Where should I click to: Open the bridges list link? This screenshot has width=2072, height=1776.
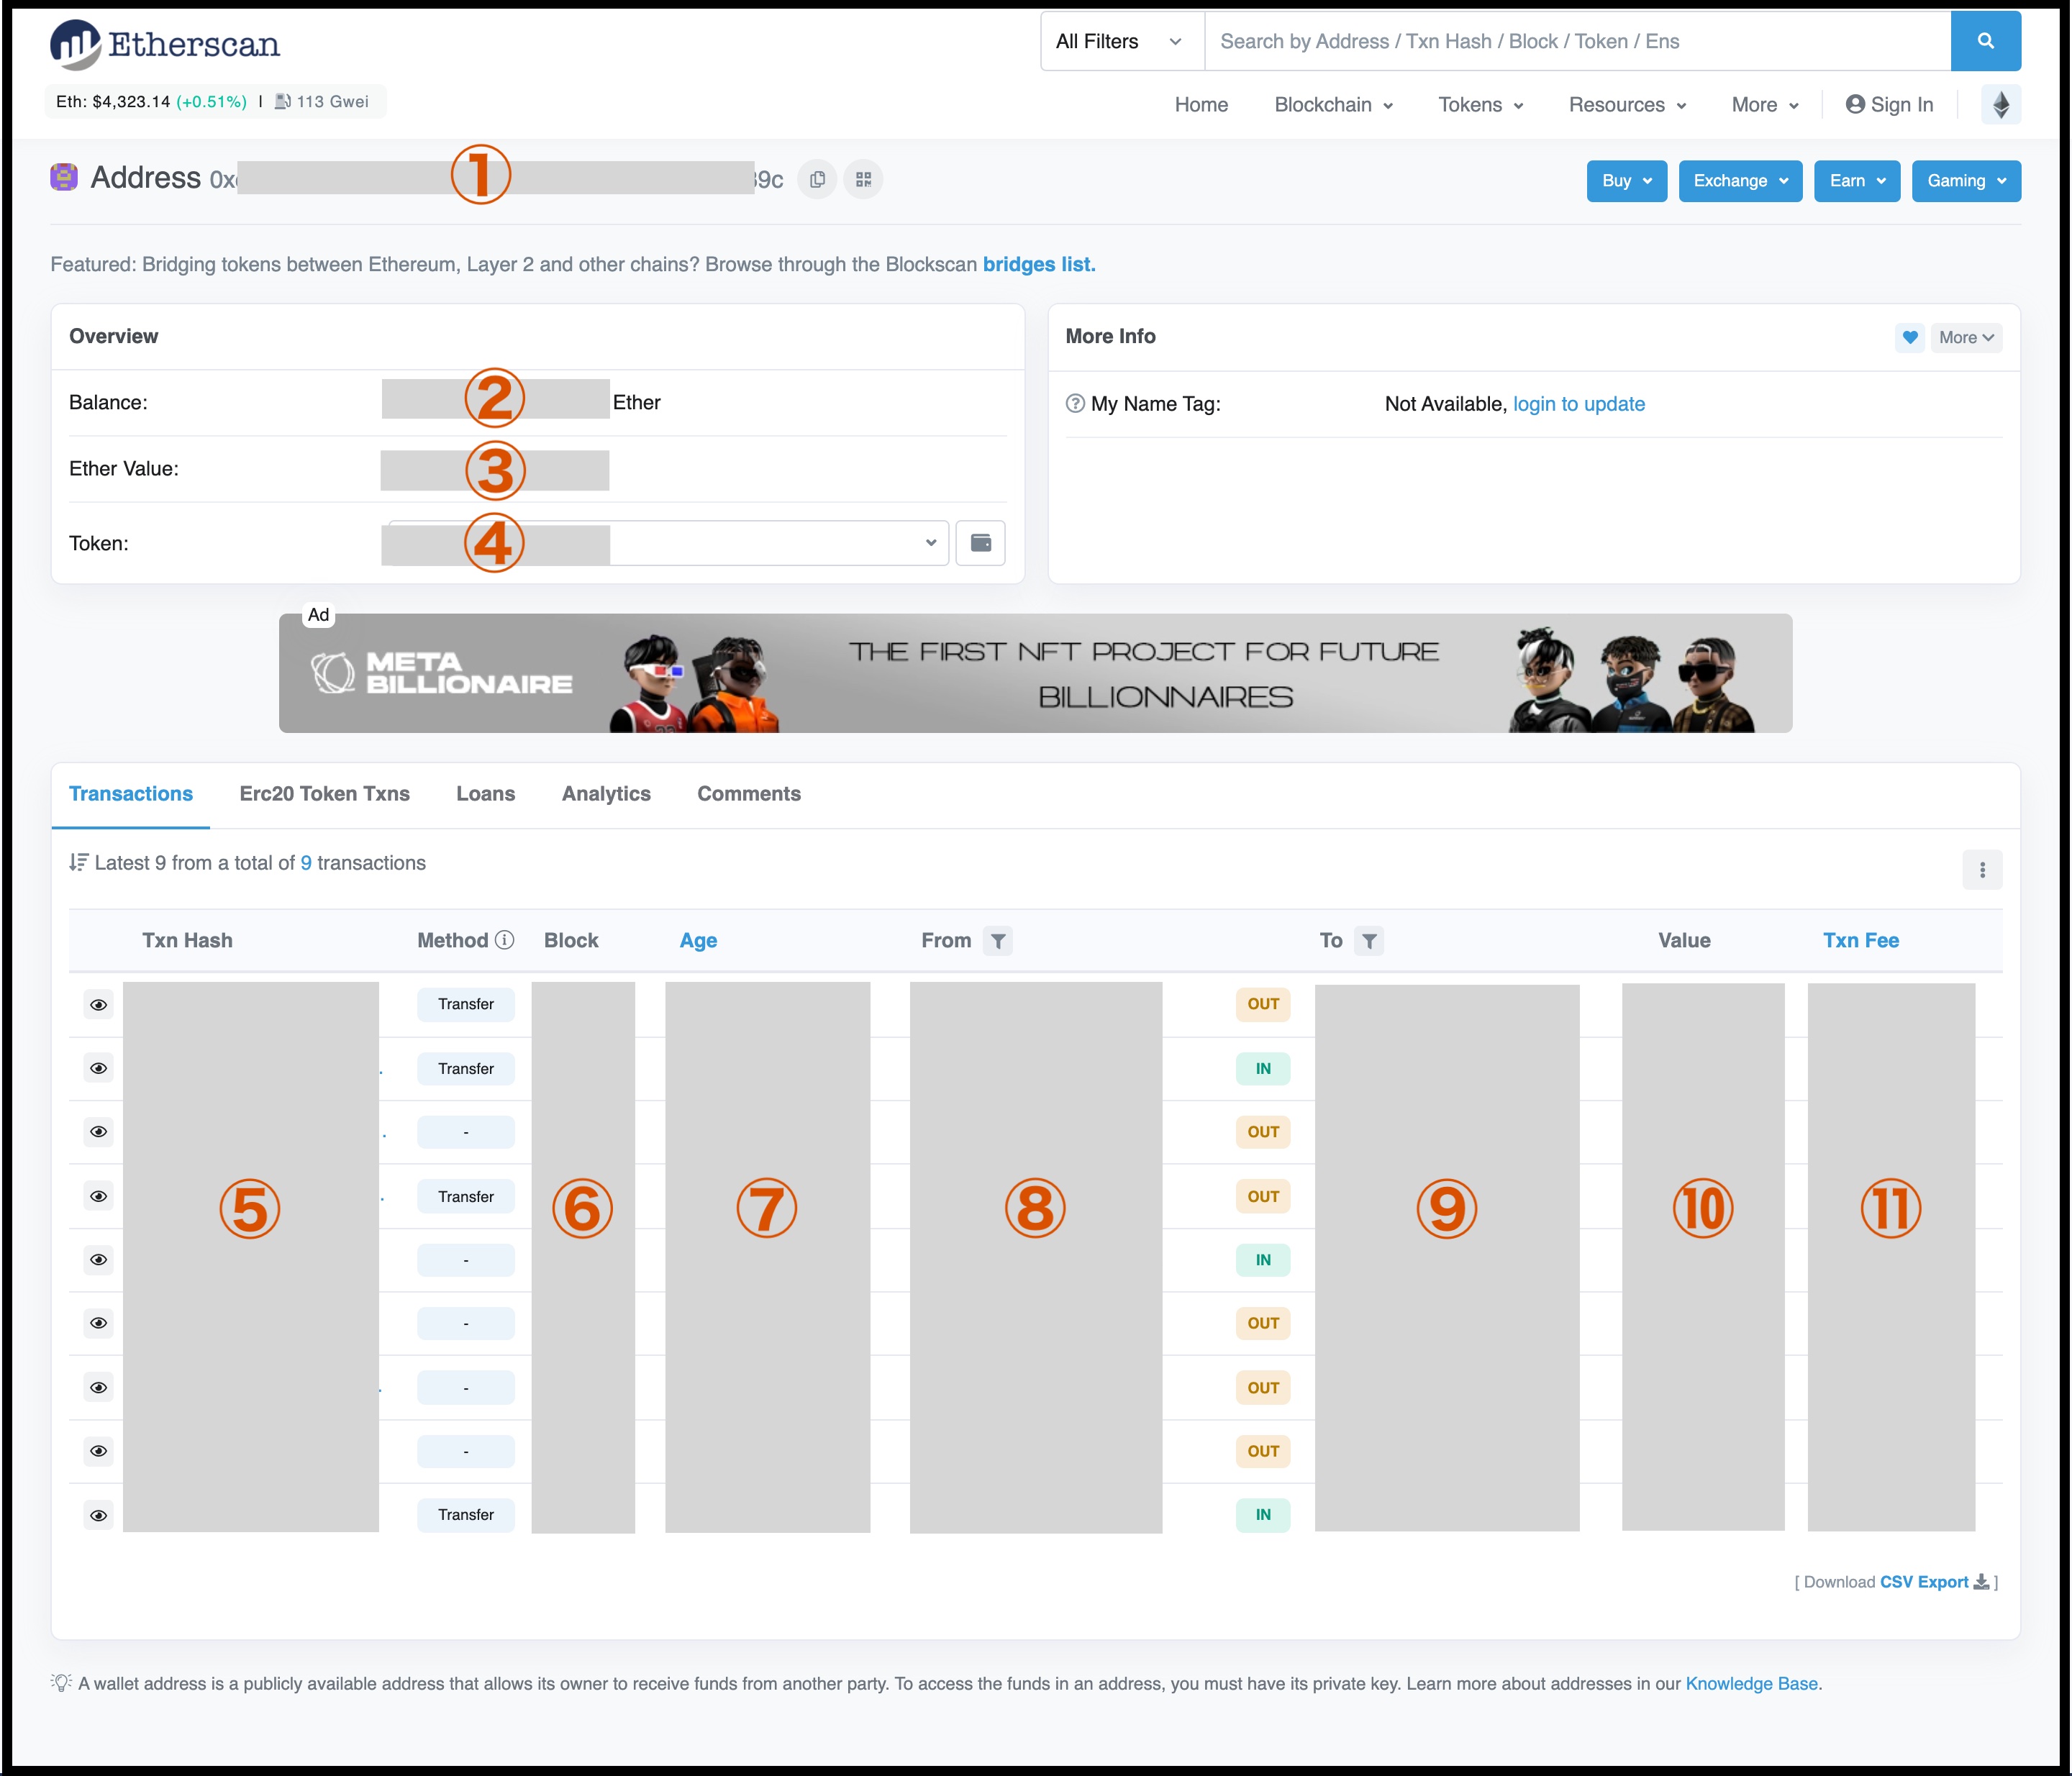1039,264
